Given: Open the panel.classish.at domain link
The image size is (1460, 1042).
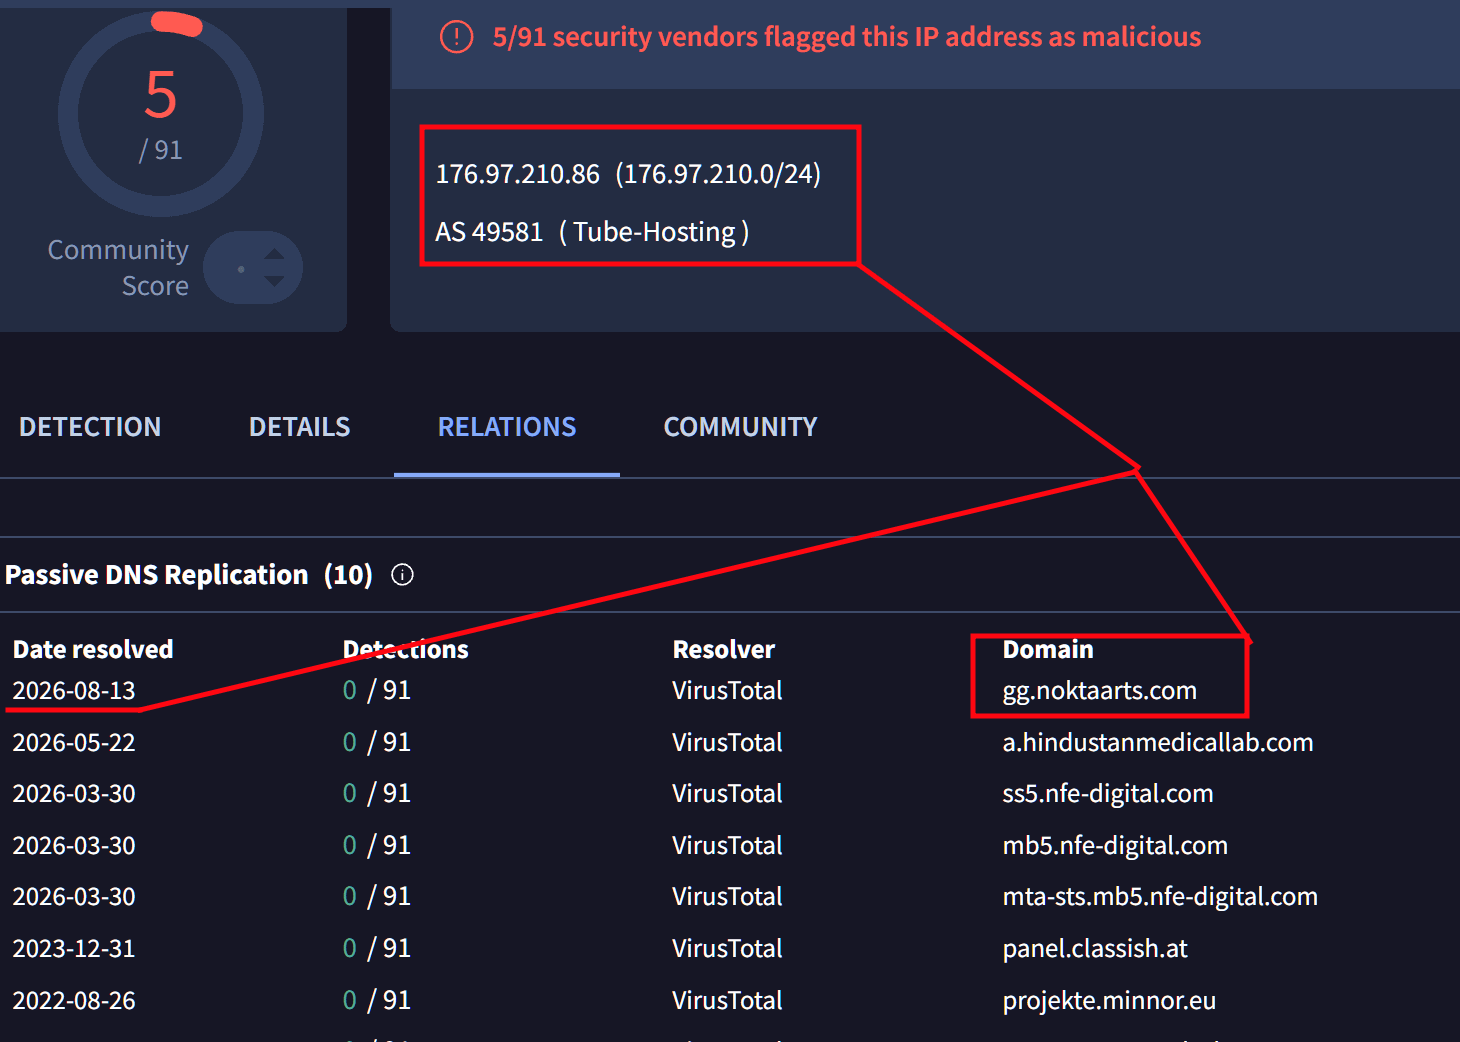Looking at the screenshot, I should [x=1094, y=949].
